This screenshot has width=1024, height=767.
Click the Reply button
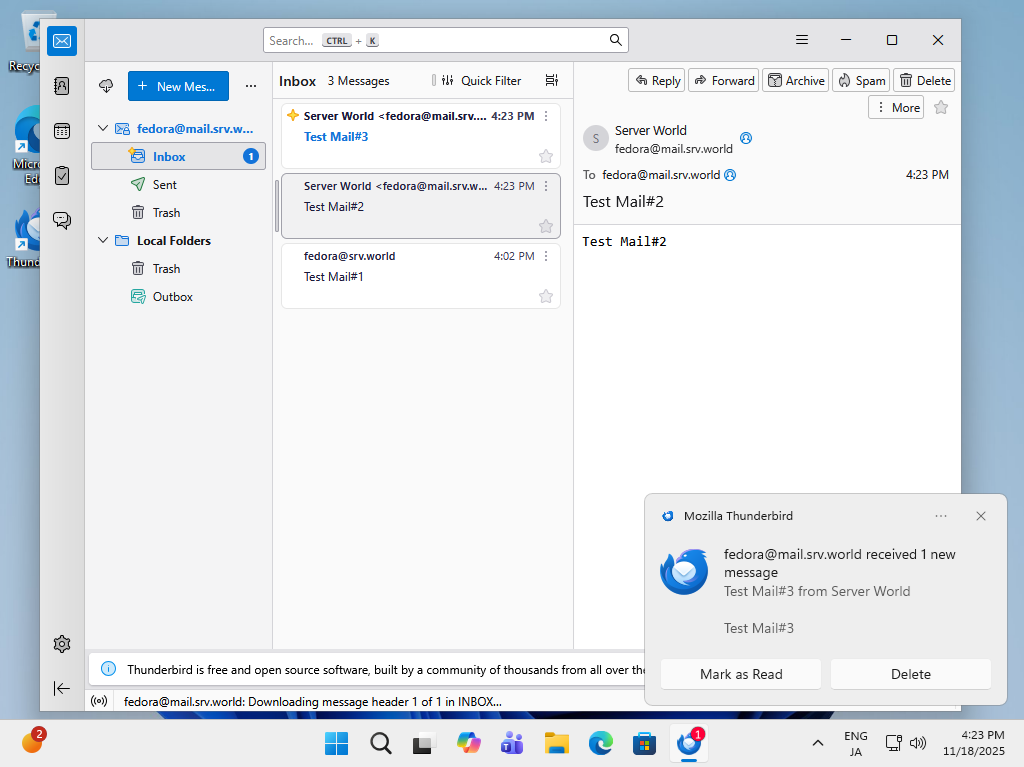656,81
